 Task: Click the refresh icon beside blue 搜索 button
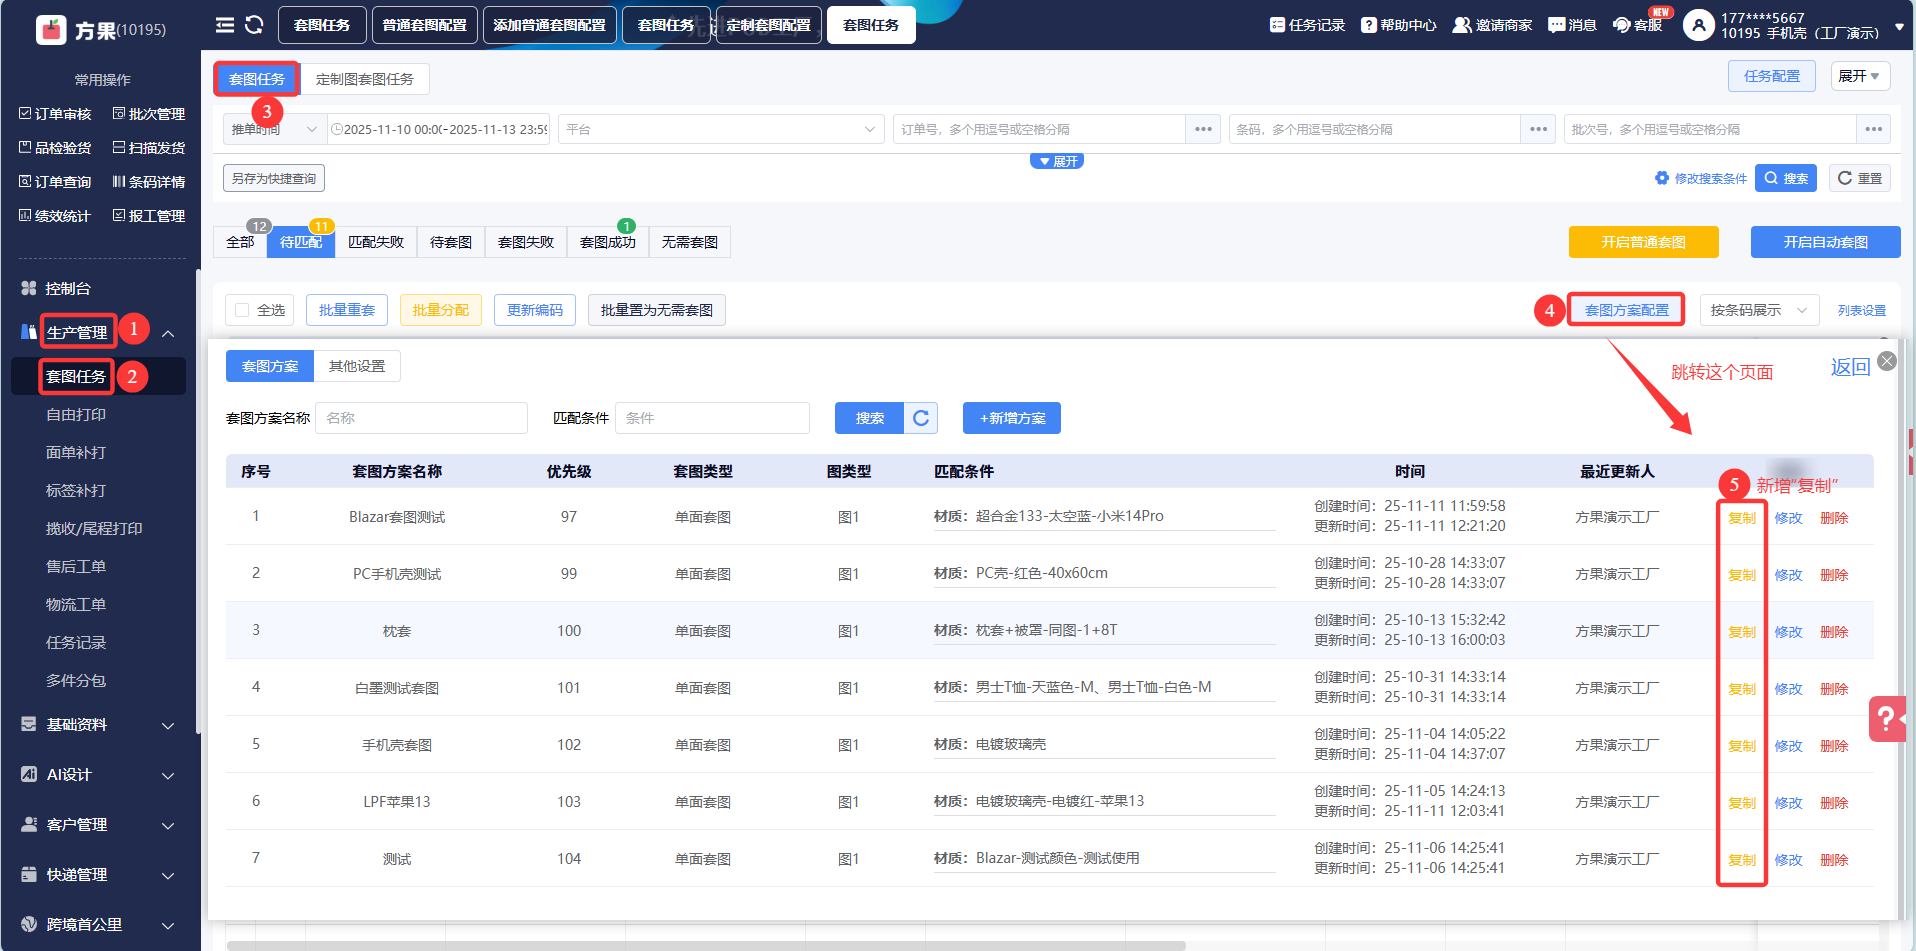(x=921, y=418)
